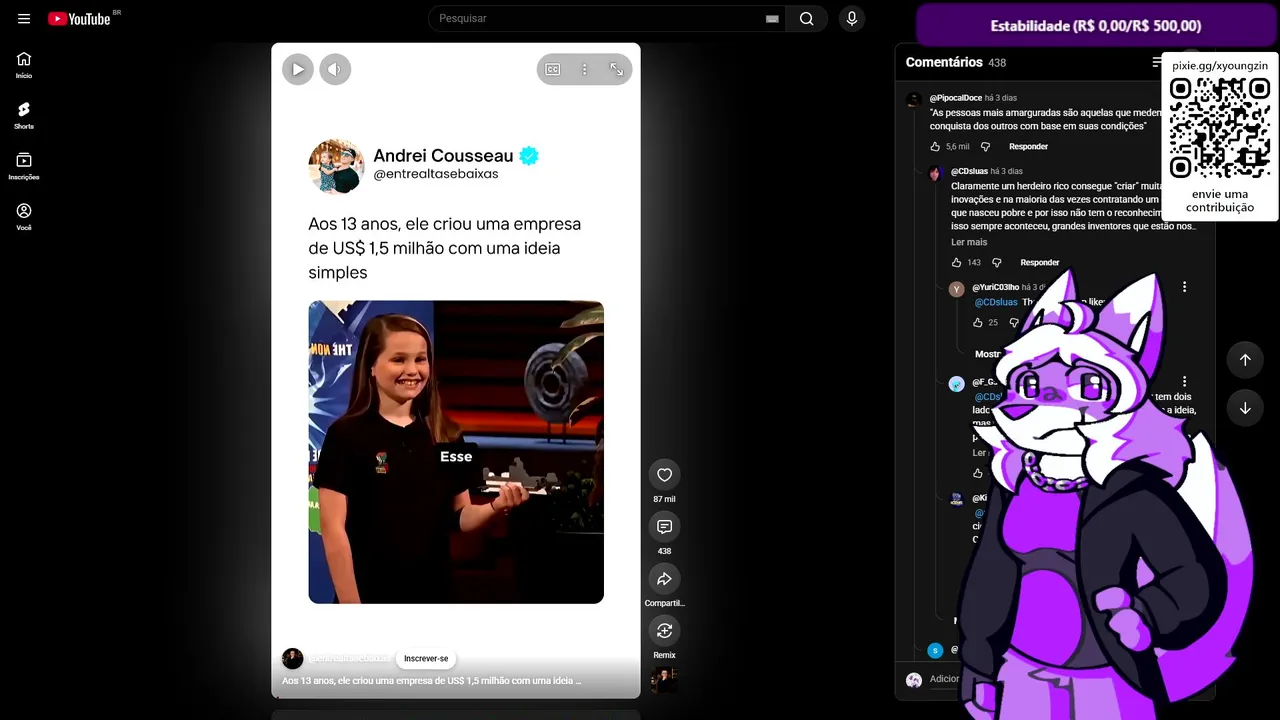This screenshot has height=720, width=1280.
Task: Subscribe with the Inscrever-se button
Action: tap(426, 659)
